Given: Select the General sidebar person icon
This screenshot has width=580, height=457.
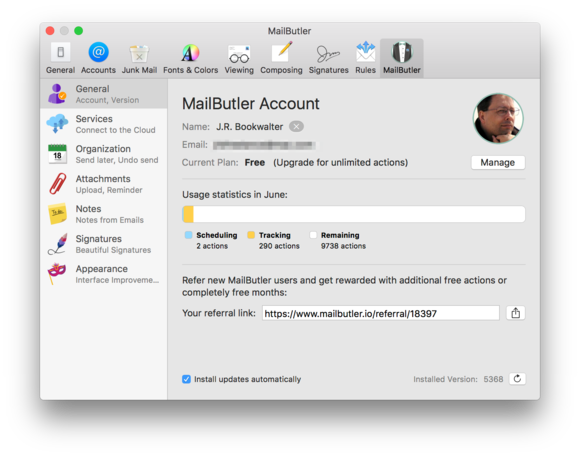Looking at the screenshot, I should [57, 94].
